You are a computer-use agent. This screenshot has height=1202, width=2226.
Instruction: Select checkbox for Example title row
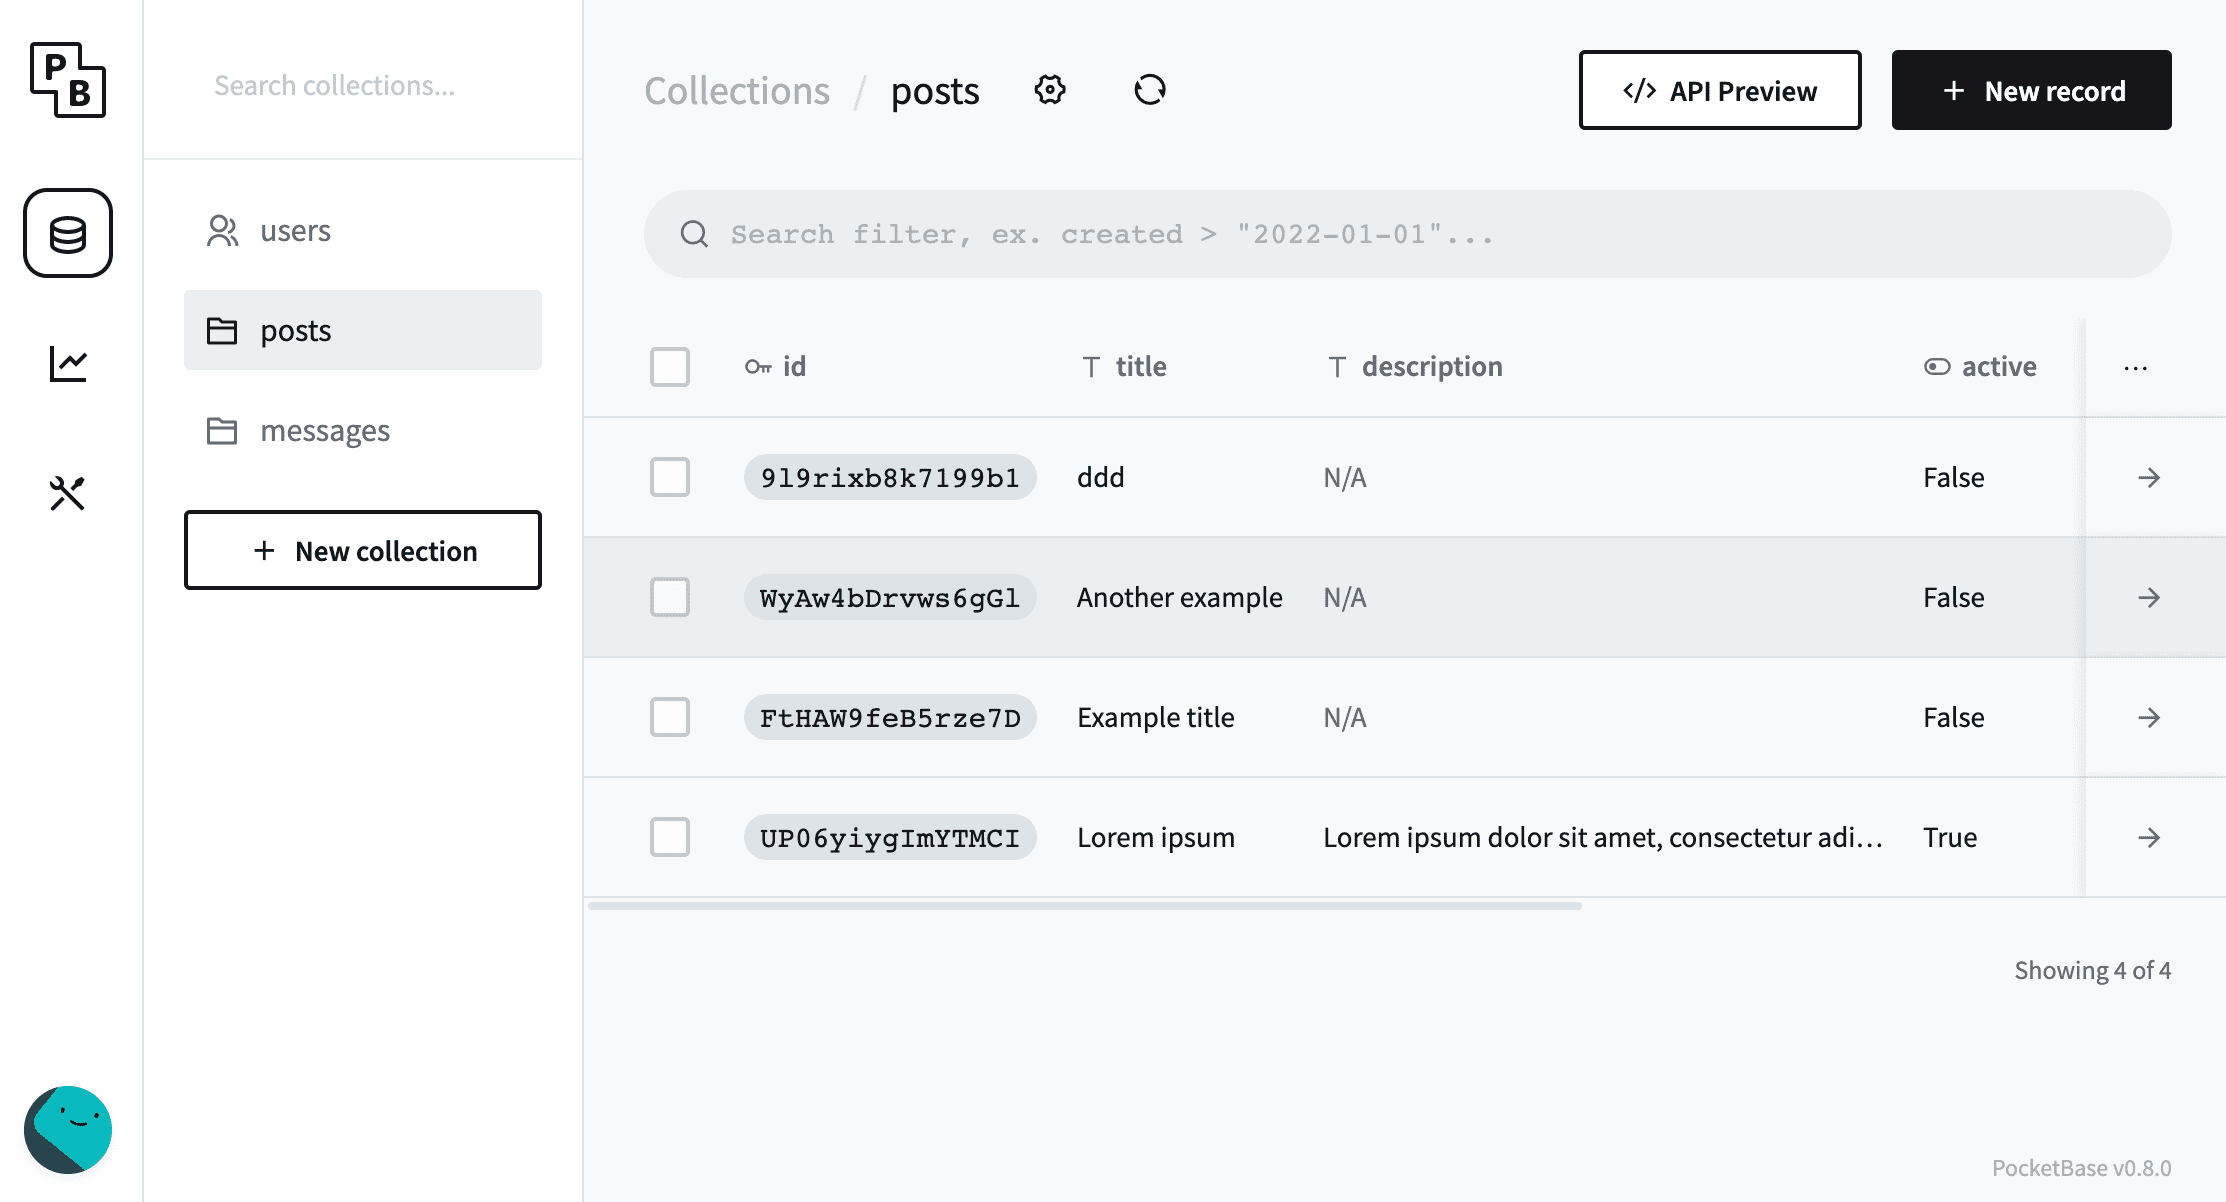(670, 717)
